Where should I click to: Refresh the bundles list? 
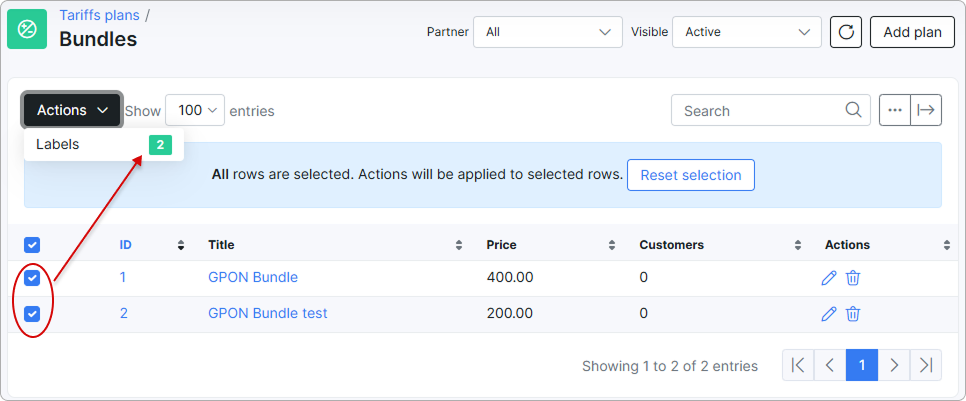[846, 32]
